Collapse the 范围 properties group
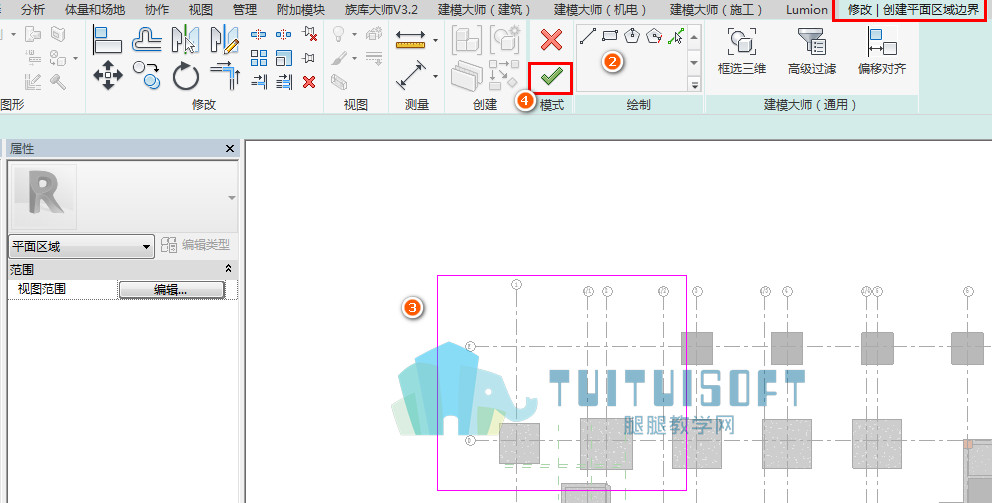992x503 pixels. coord(228,269)
